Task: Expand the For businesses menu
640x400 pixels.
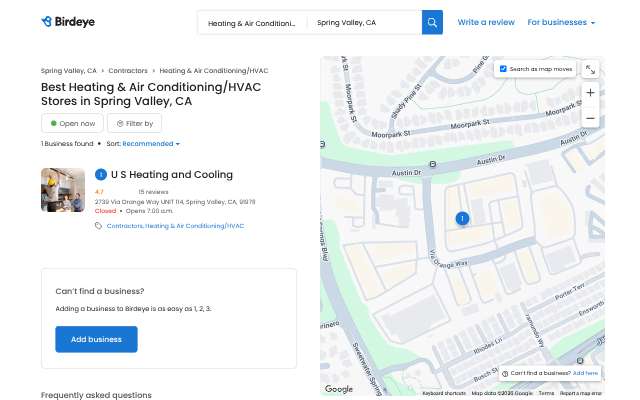Action: pyautogui.click(x=561, y=22)
